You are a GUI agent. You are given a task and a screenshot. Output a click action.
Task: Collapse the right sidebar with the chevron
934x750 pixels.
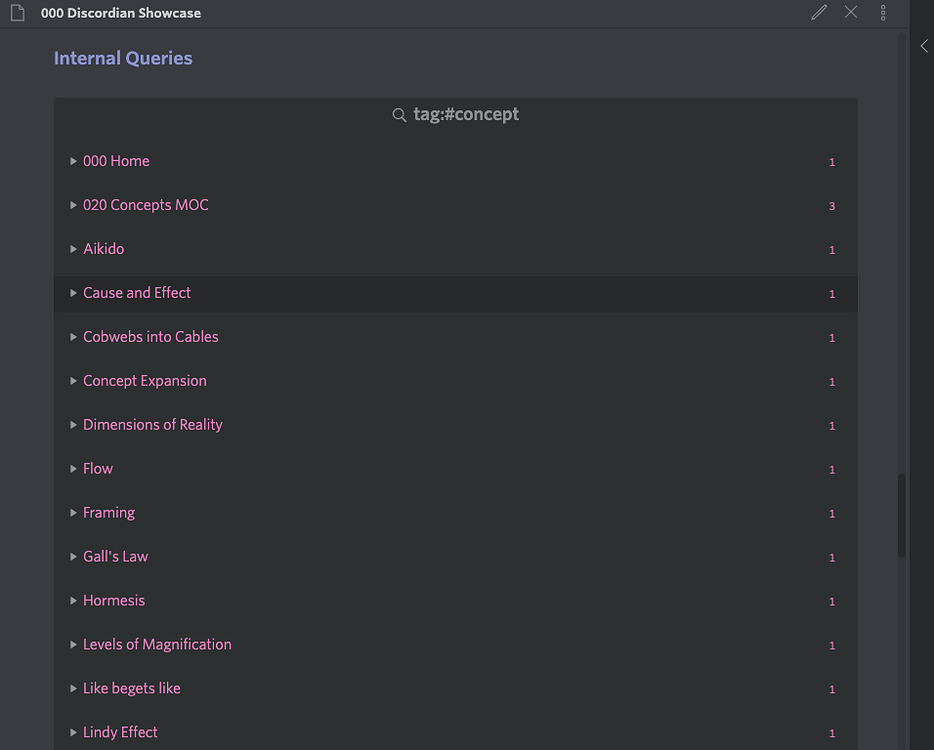pos(923,45)
